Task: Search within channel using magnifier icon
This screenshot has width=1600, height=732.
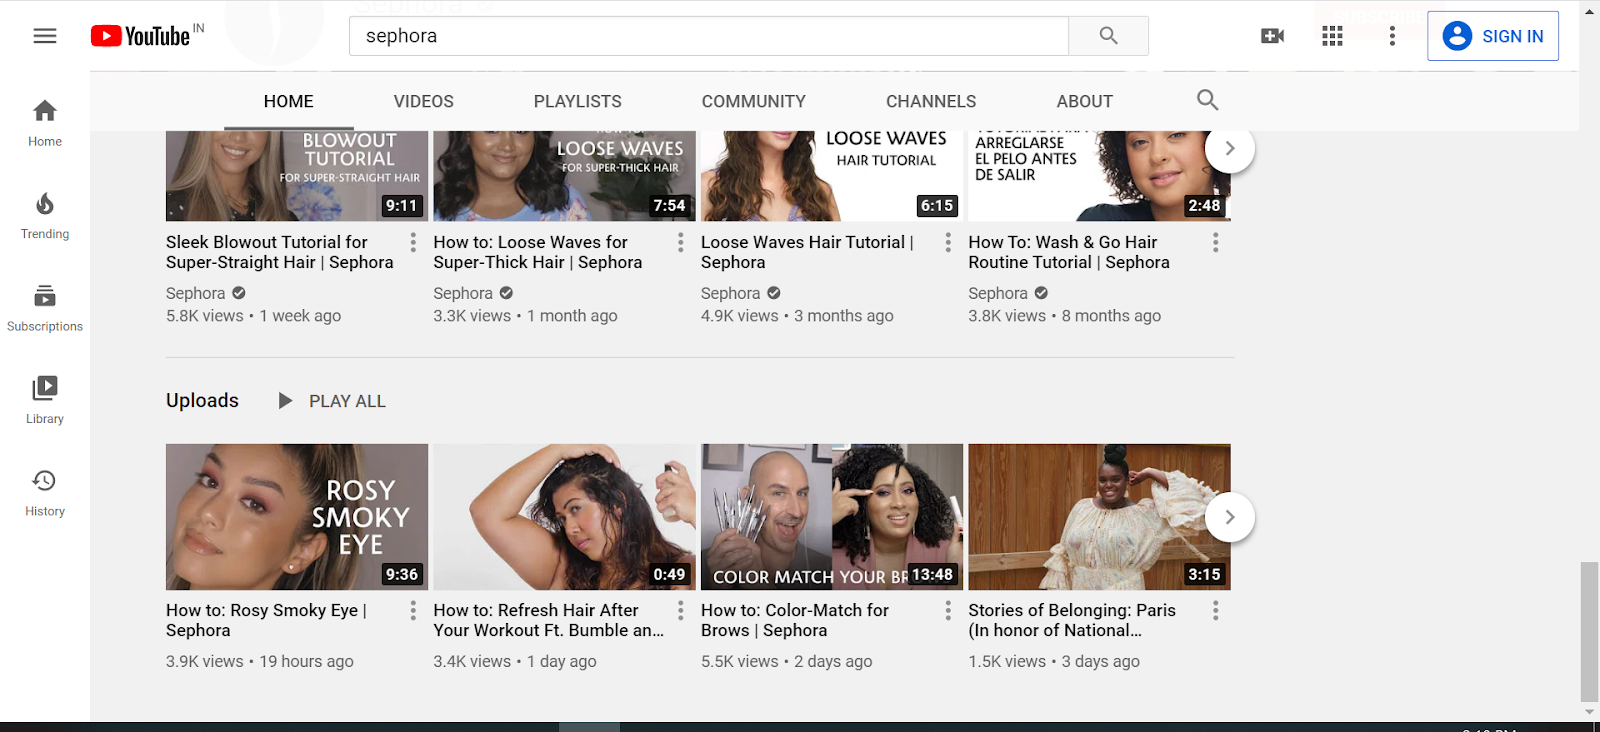Action: point(1207,100)
